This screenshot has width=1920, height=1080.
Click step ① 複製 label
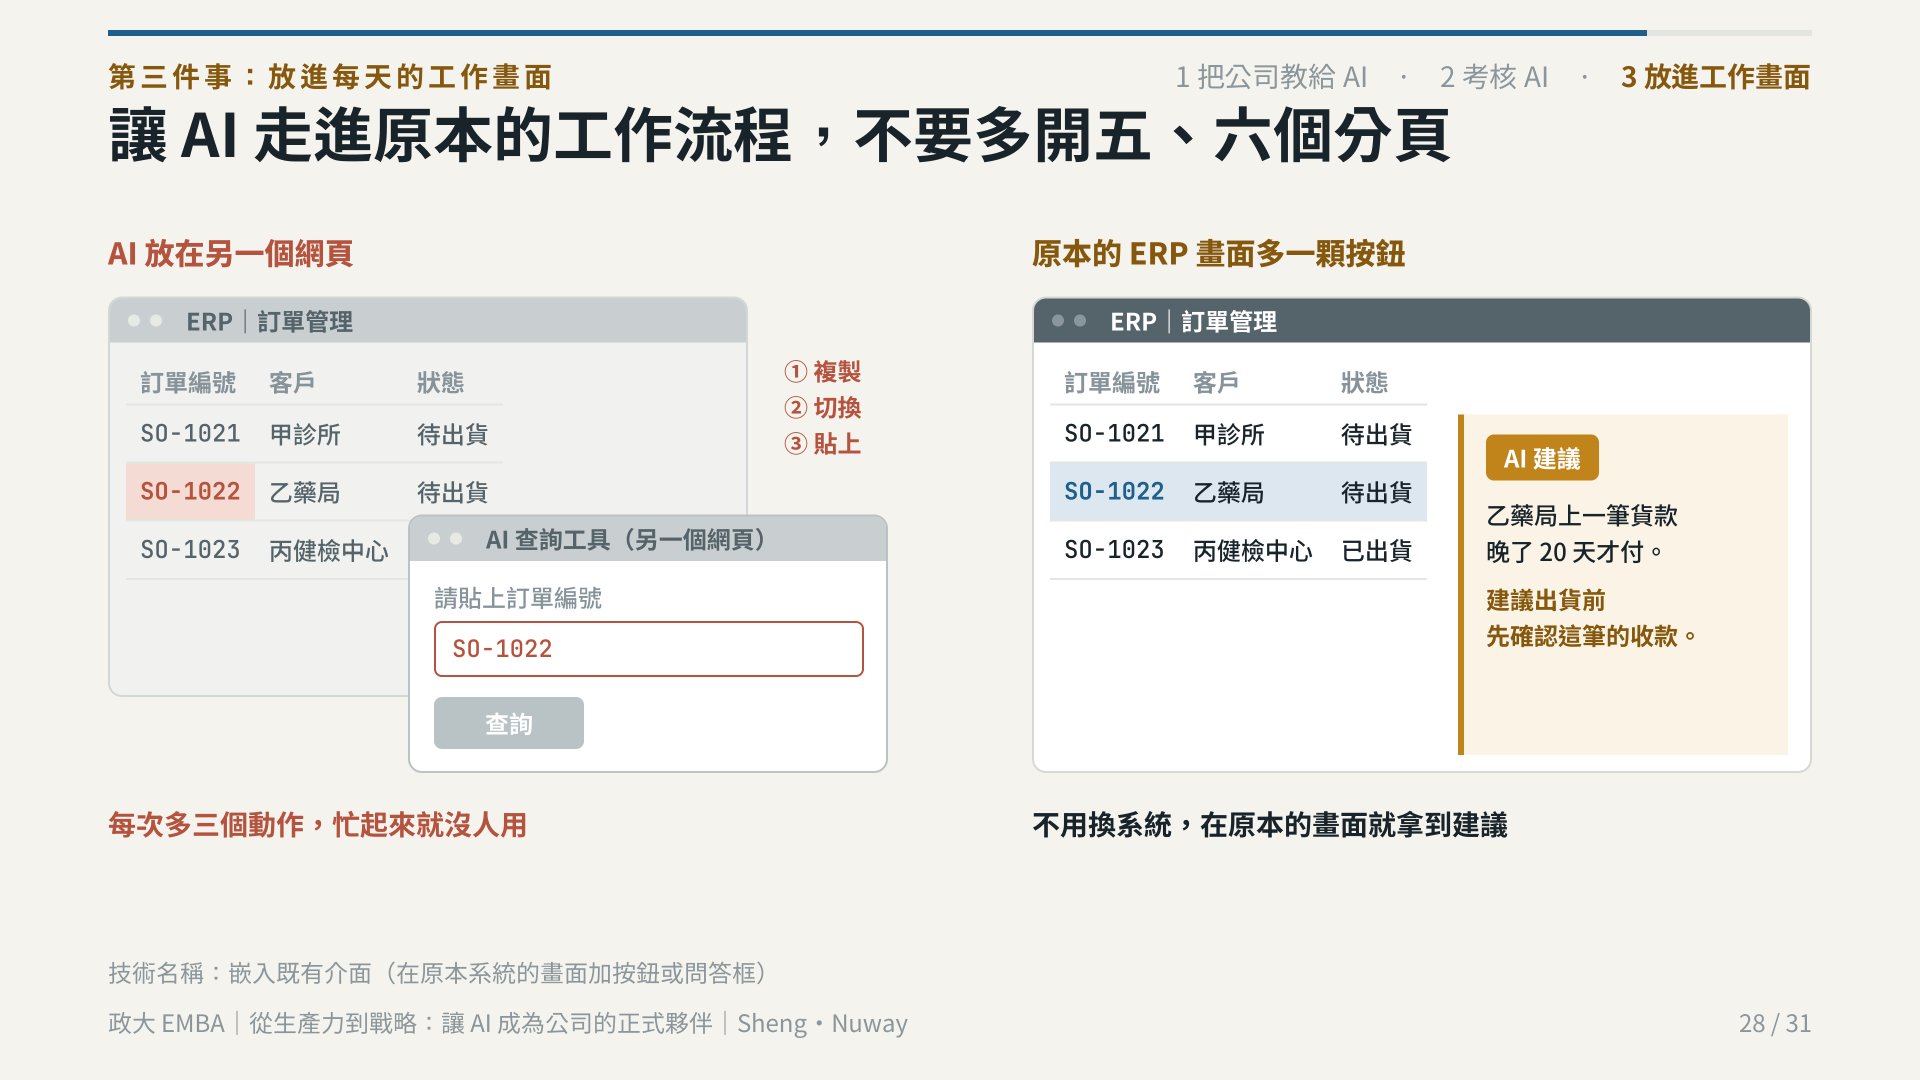(823, 372)
